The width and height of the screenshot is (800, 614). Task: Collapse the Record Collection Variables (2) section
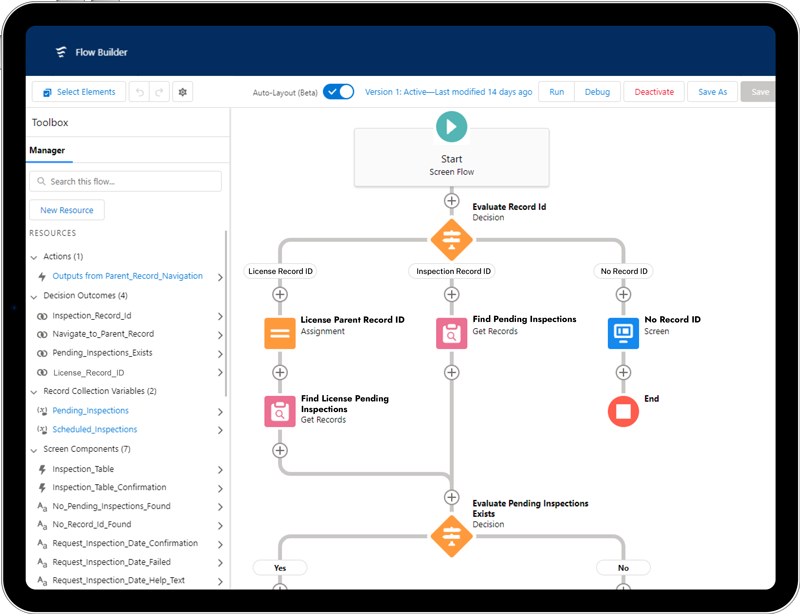[x=34, y=392]
